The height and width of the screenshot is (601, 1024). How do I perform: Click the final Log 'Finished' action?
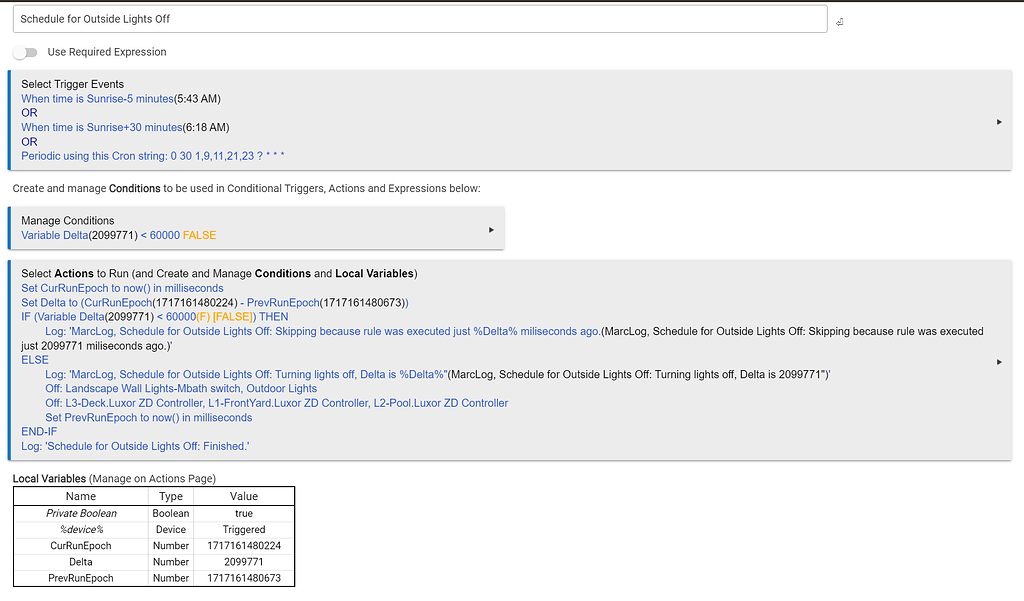tap(135, 446)
